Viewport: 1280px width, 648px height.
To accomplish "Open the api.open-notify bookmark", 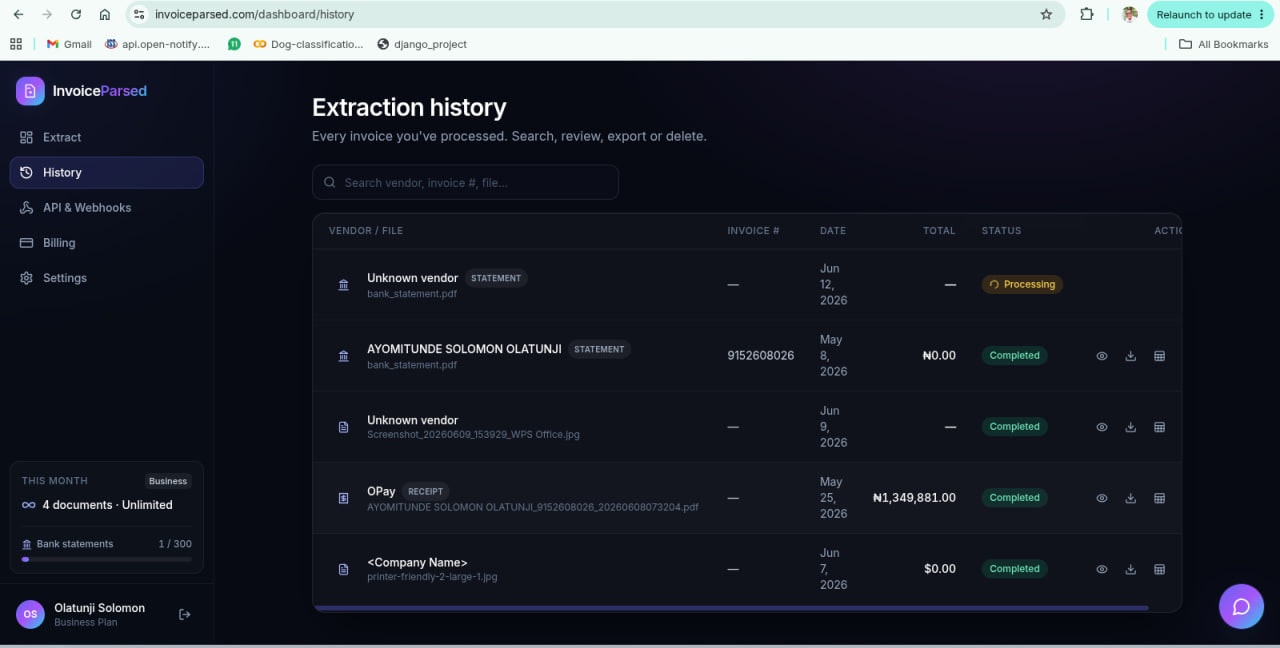I will (157, 44).
